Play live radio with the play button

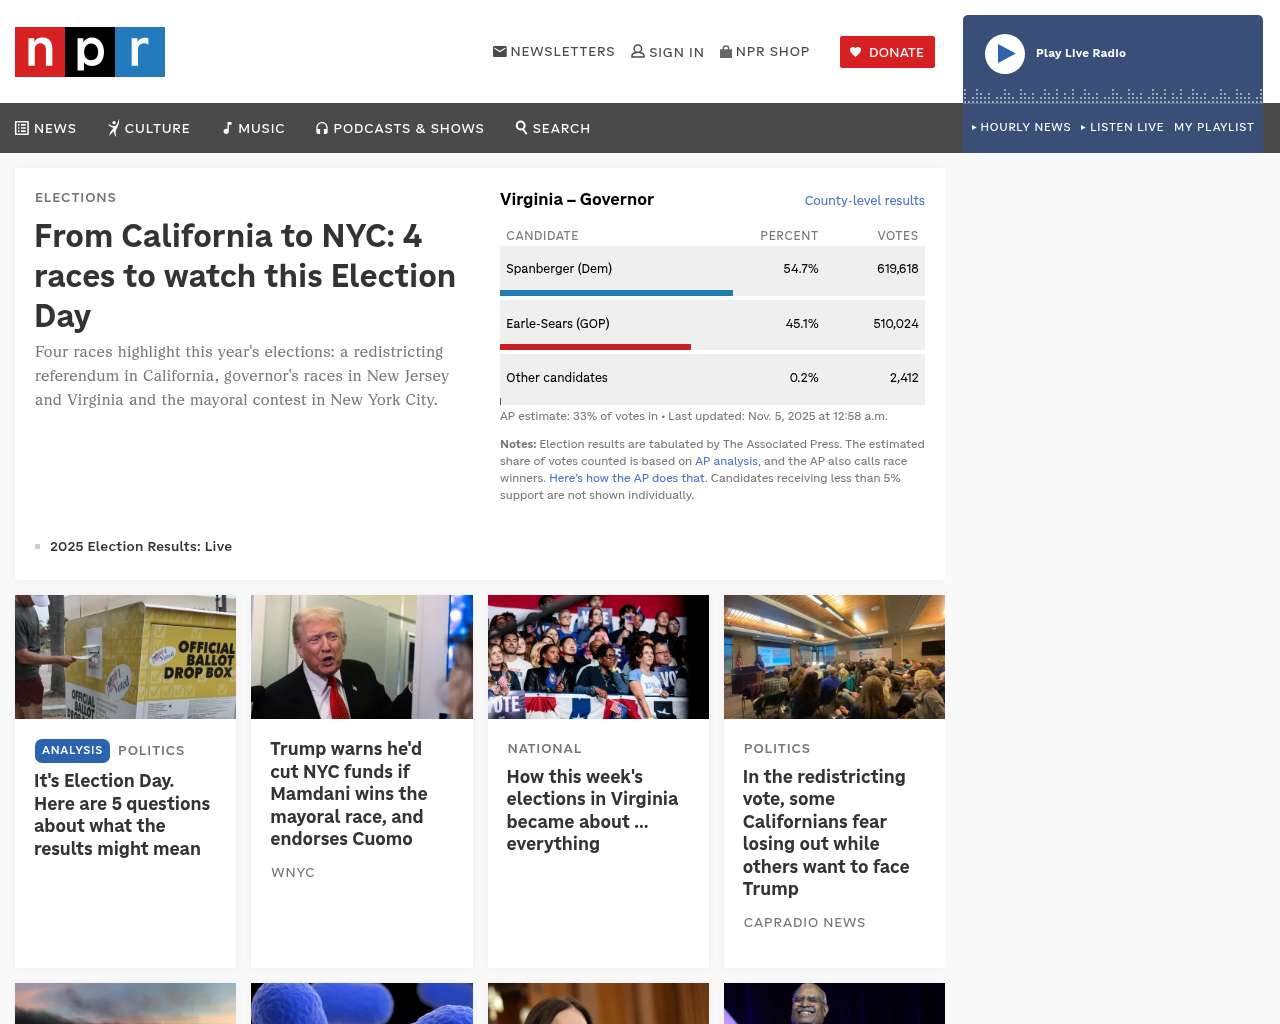point(1005,54)
